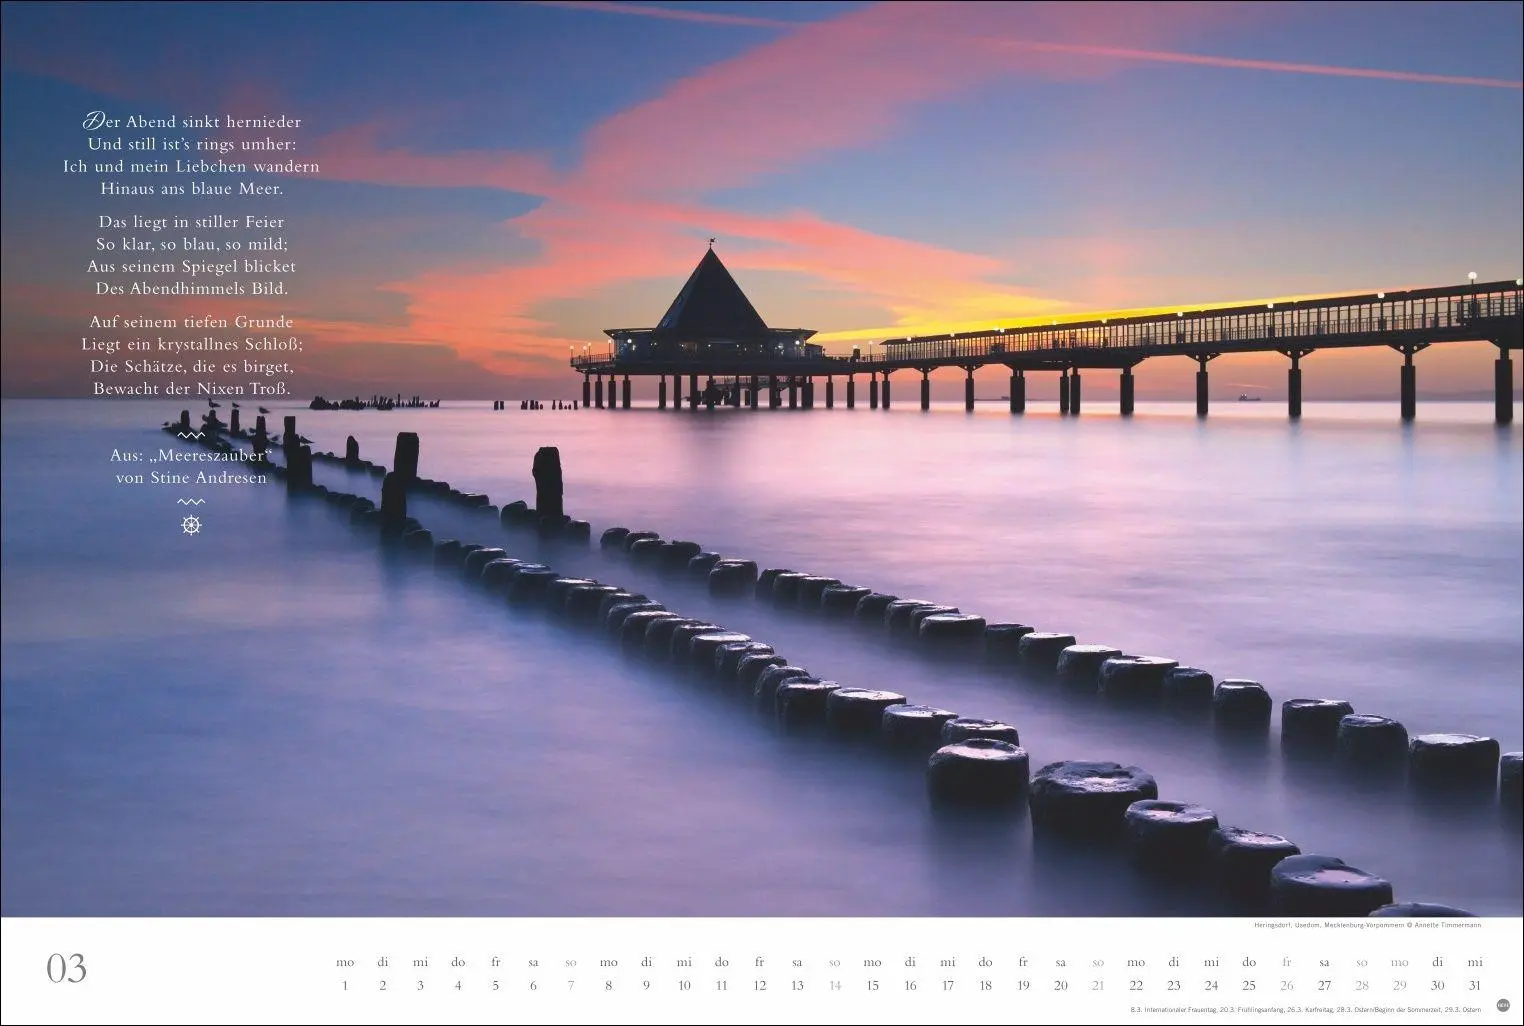Click the source line 'Aus: „Meereszauber“'

coord(191,455)
